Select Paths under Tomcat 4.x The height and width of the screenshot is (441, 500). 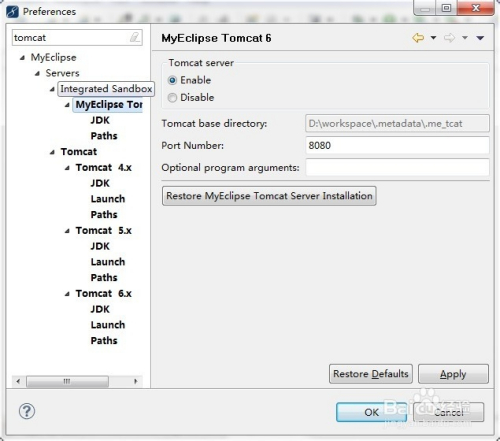tap(104, 214)
